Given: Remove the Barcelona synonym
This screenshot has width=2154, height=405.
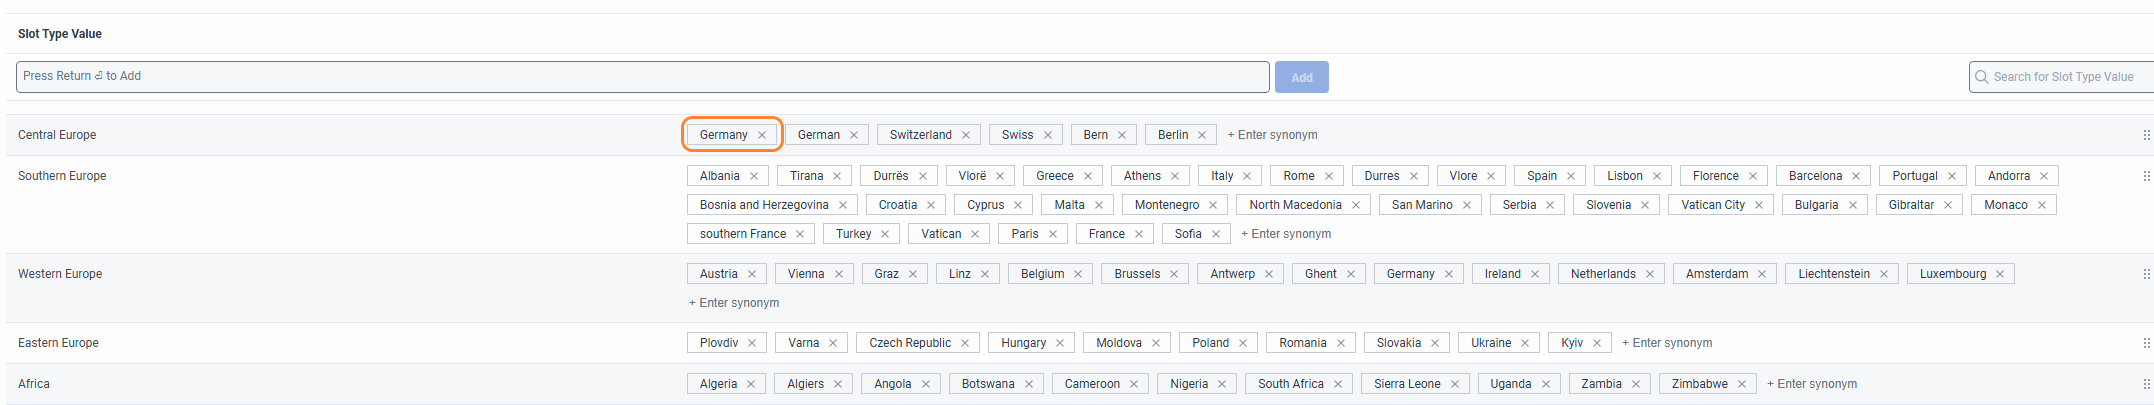Looking at the screenshot, I should [x=1856, y=176].
